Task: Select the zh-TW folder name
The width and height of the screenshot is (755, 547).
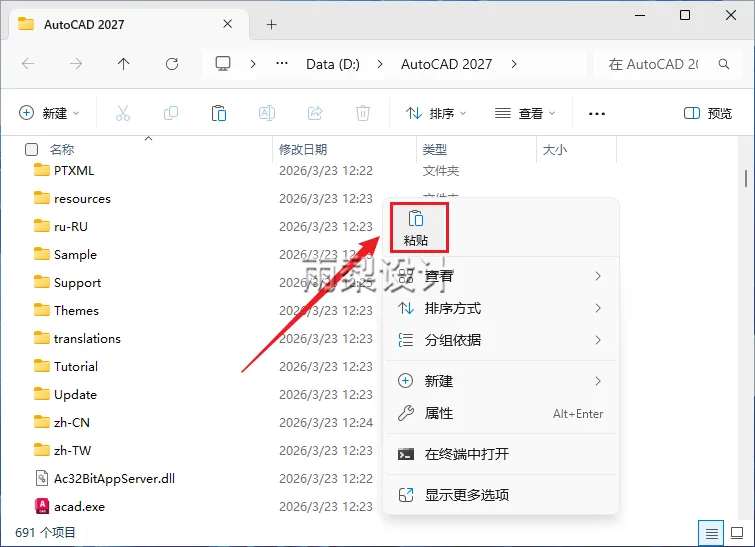Action: pyautogui.click(x=72, y=450)
